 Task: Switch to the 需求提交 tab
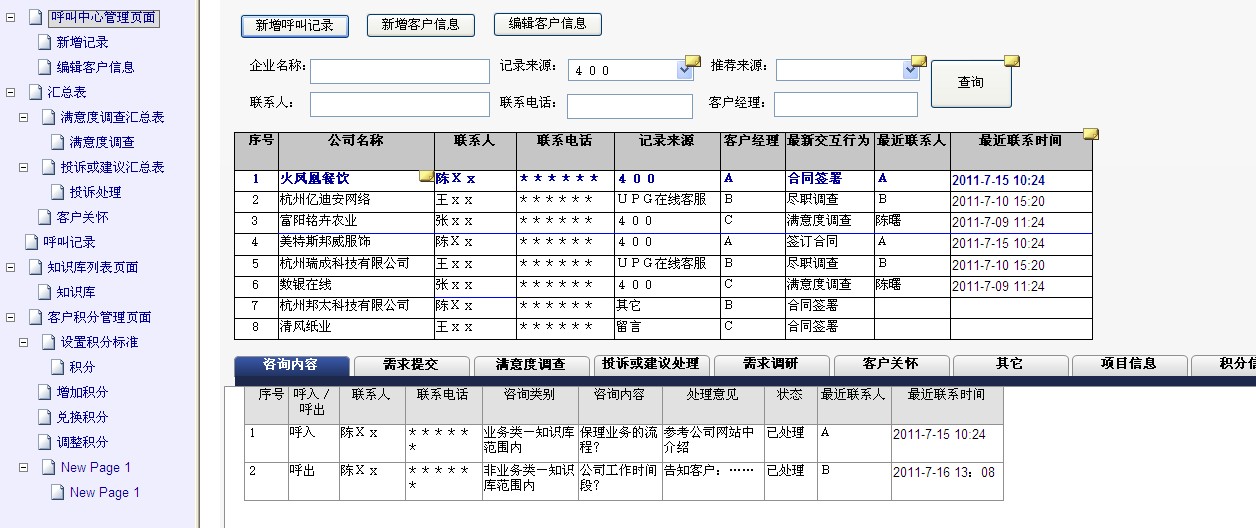coord(410,365)
